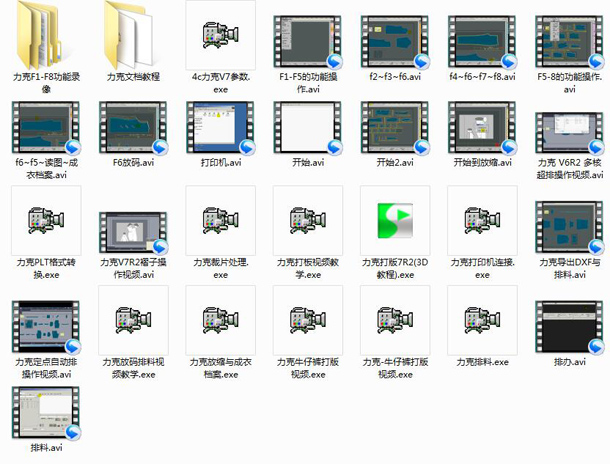Click the 力克裁片处理.exe file name text

221,268
